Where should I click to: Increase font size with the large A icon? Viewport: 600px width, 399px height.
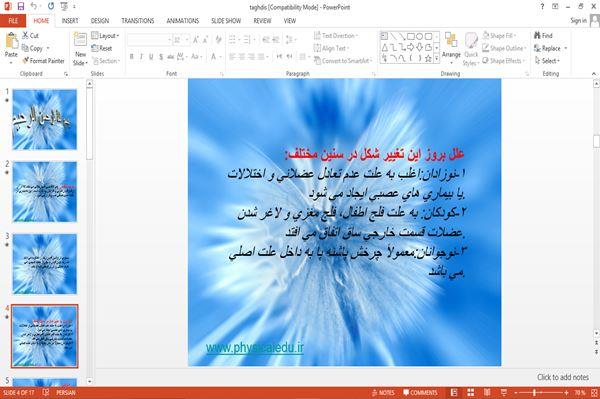[x=196, y=40]
